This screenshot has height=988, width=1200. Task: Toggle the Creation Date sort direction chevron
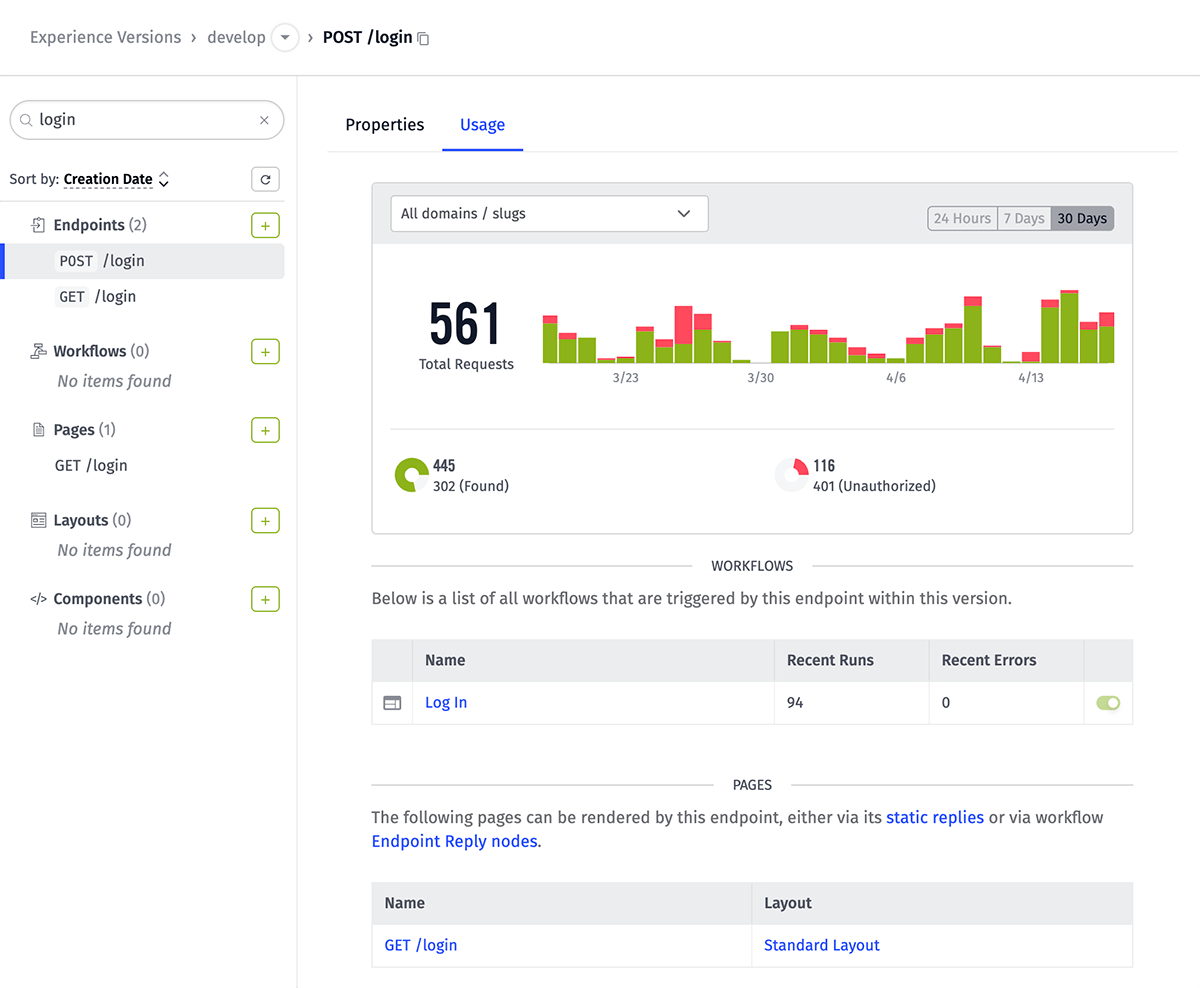[163, 179]
